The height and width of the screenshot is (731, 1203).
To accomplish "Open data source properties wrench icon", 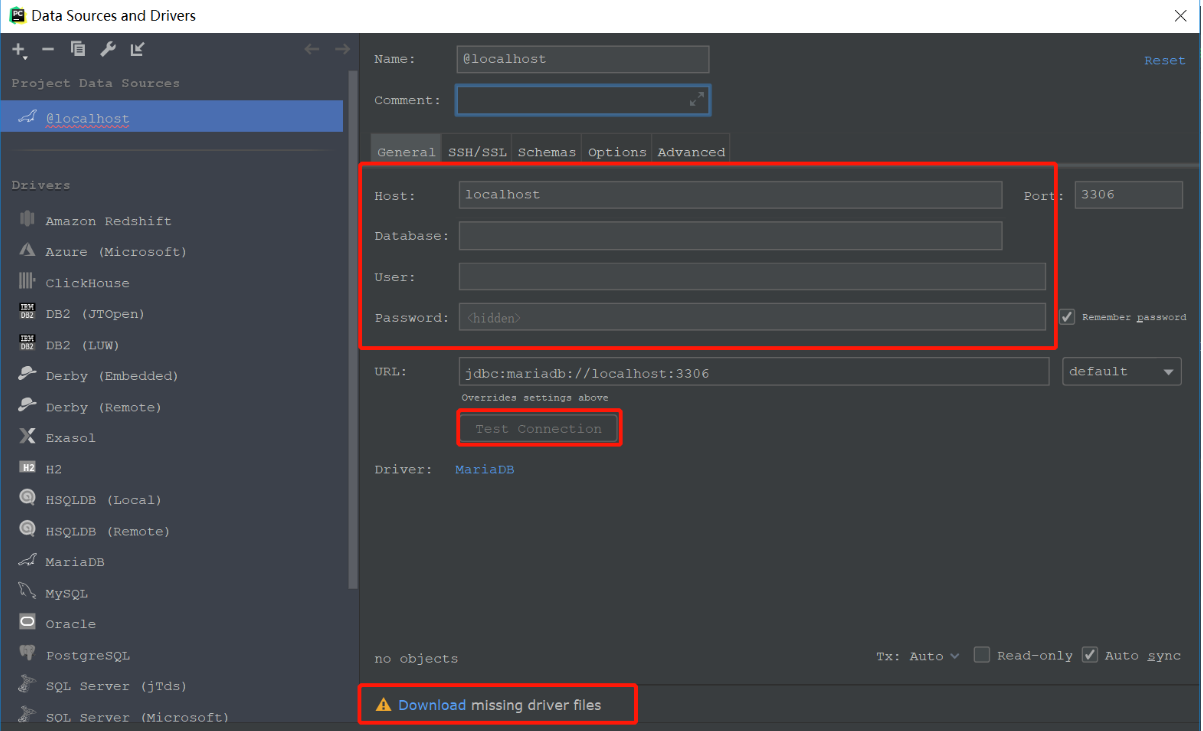I will pos(107,48).
